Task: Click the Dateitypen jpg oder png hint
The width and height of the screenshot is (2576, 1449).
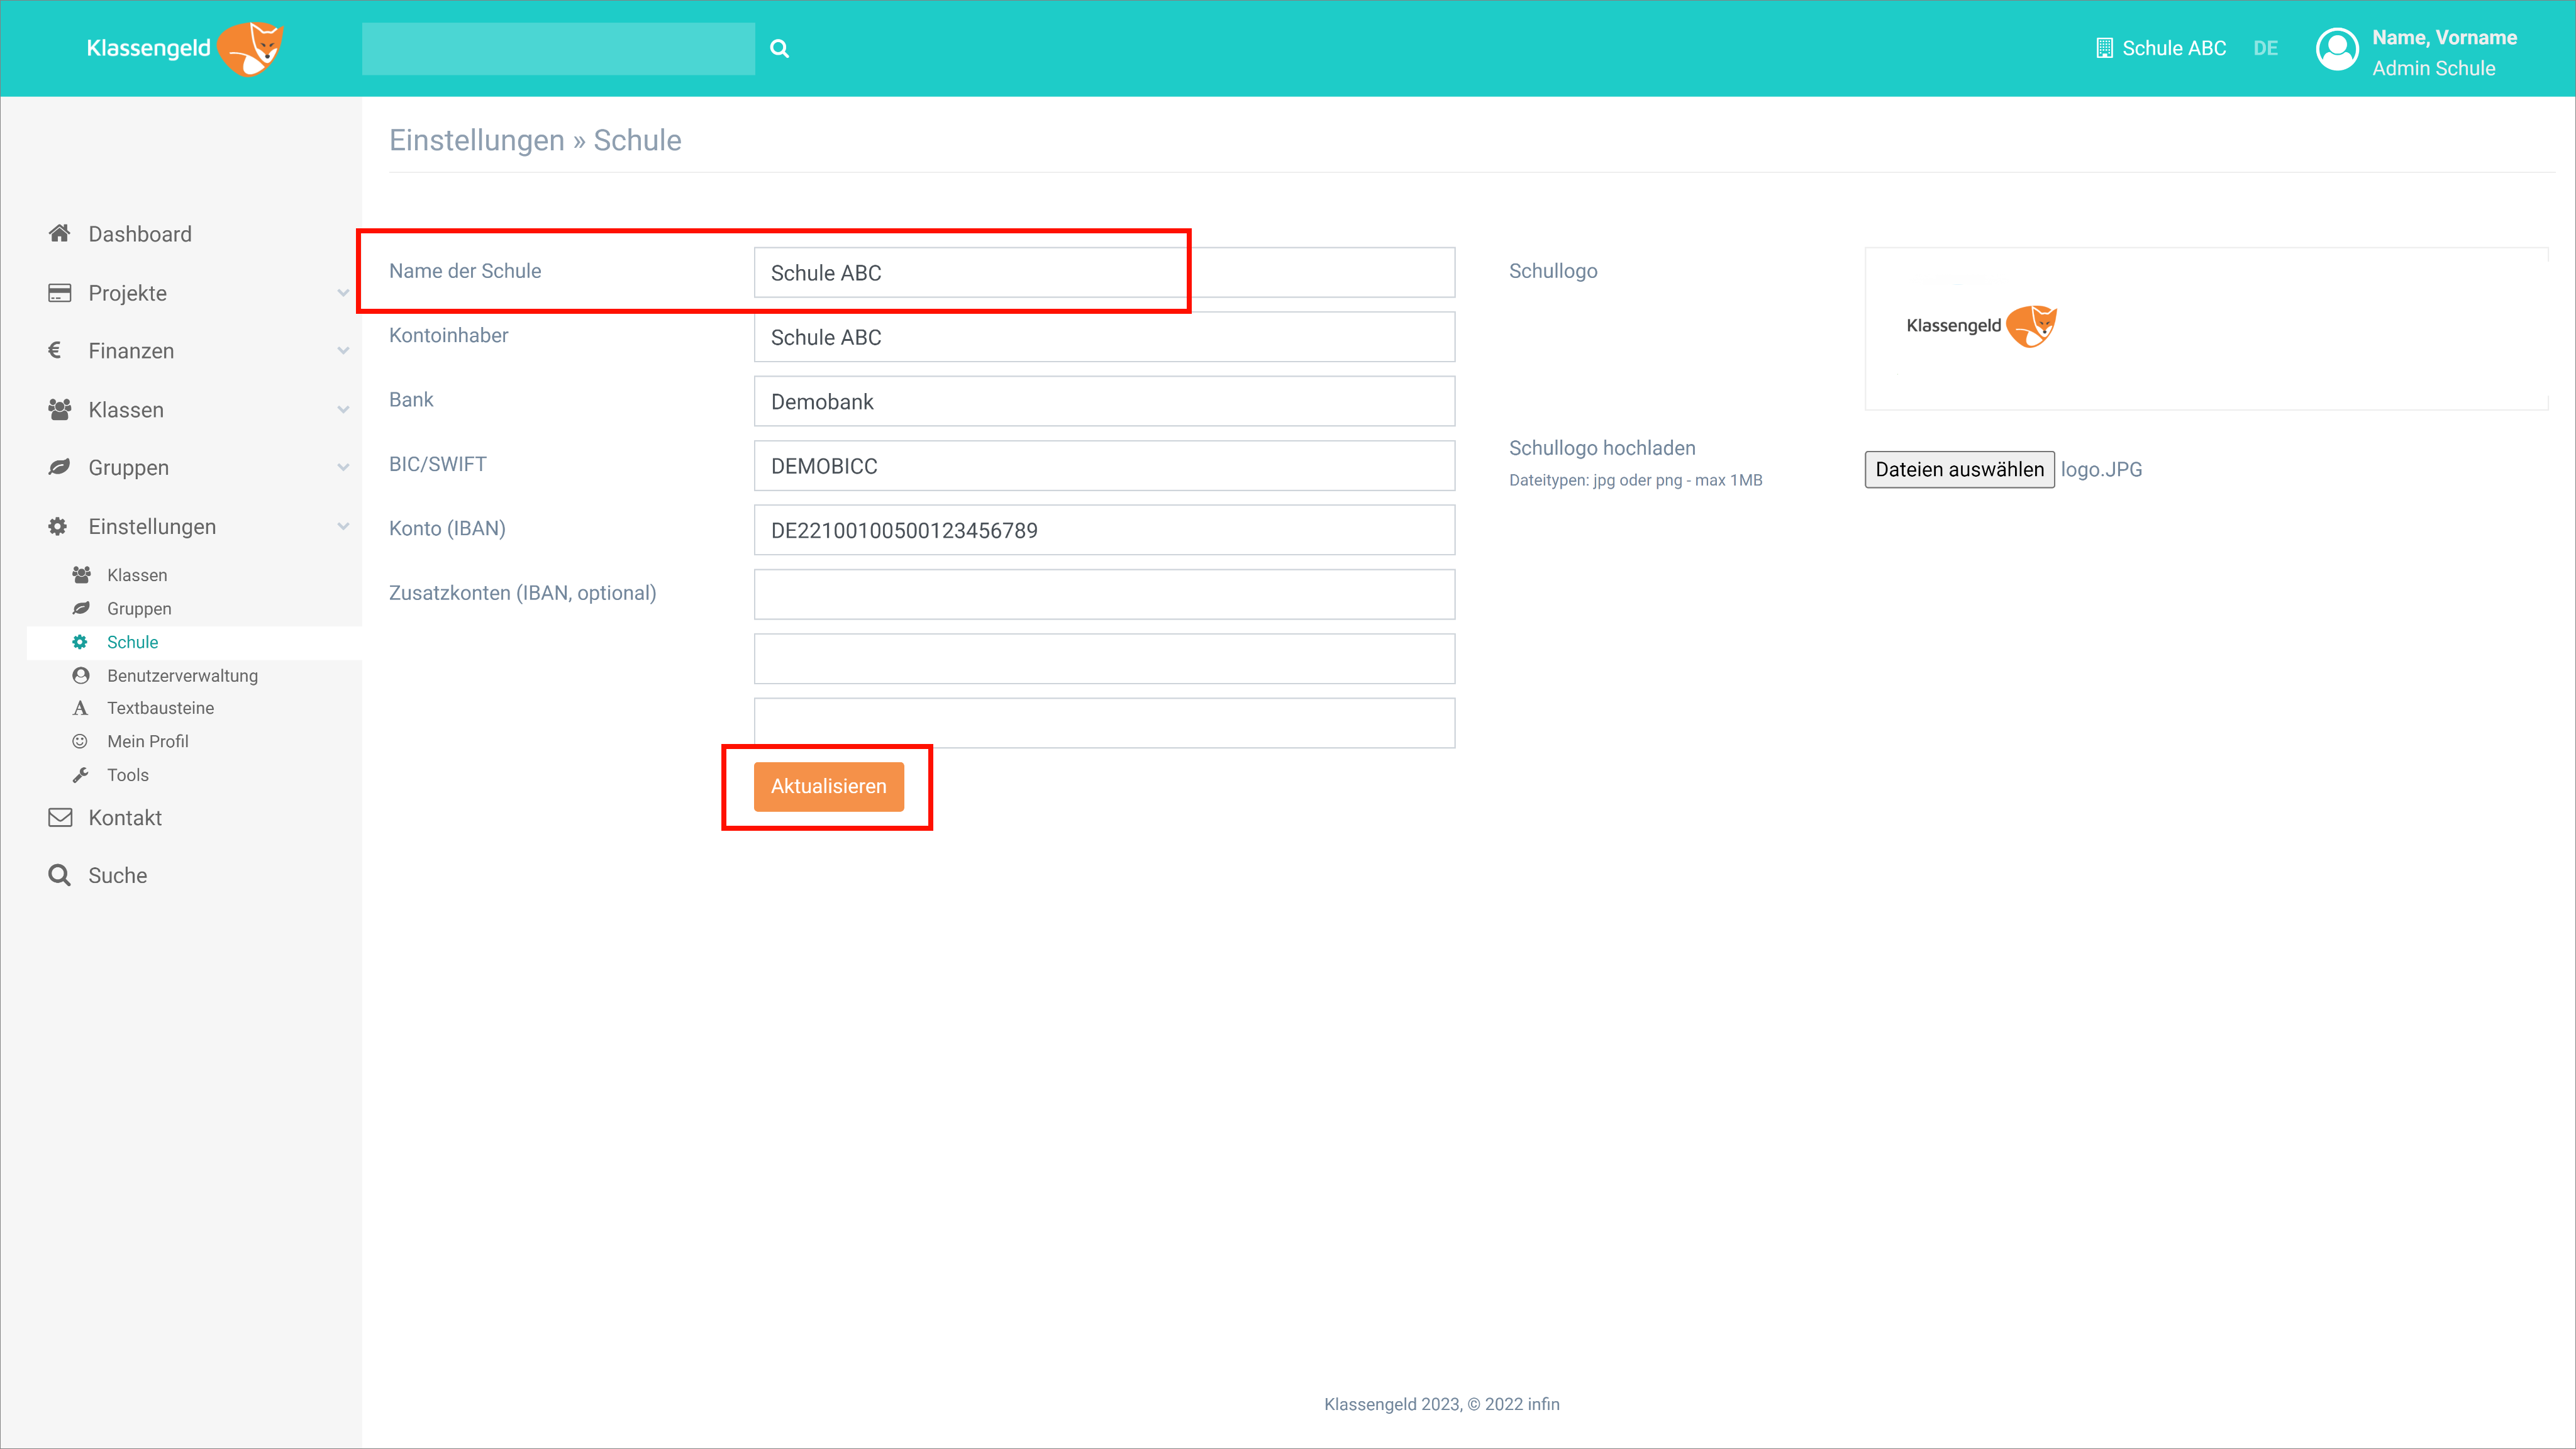Action: pos(1635,480)
